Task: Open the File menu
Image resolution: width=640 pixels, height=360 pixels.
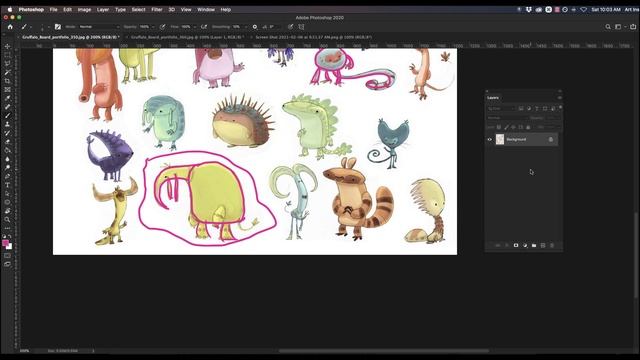Action: [53, 9]
